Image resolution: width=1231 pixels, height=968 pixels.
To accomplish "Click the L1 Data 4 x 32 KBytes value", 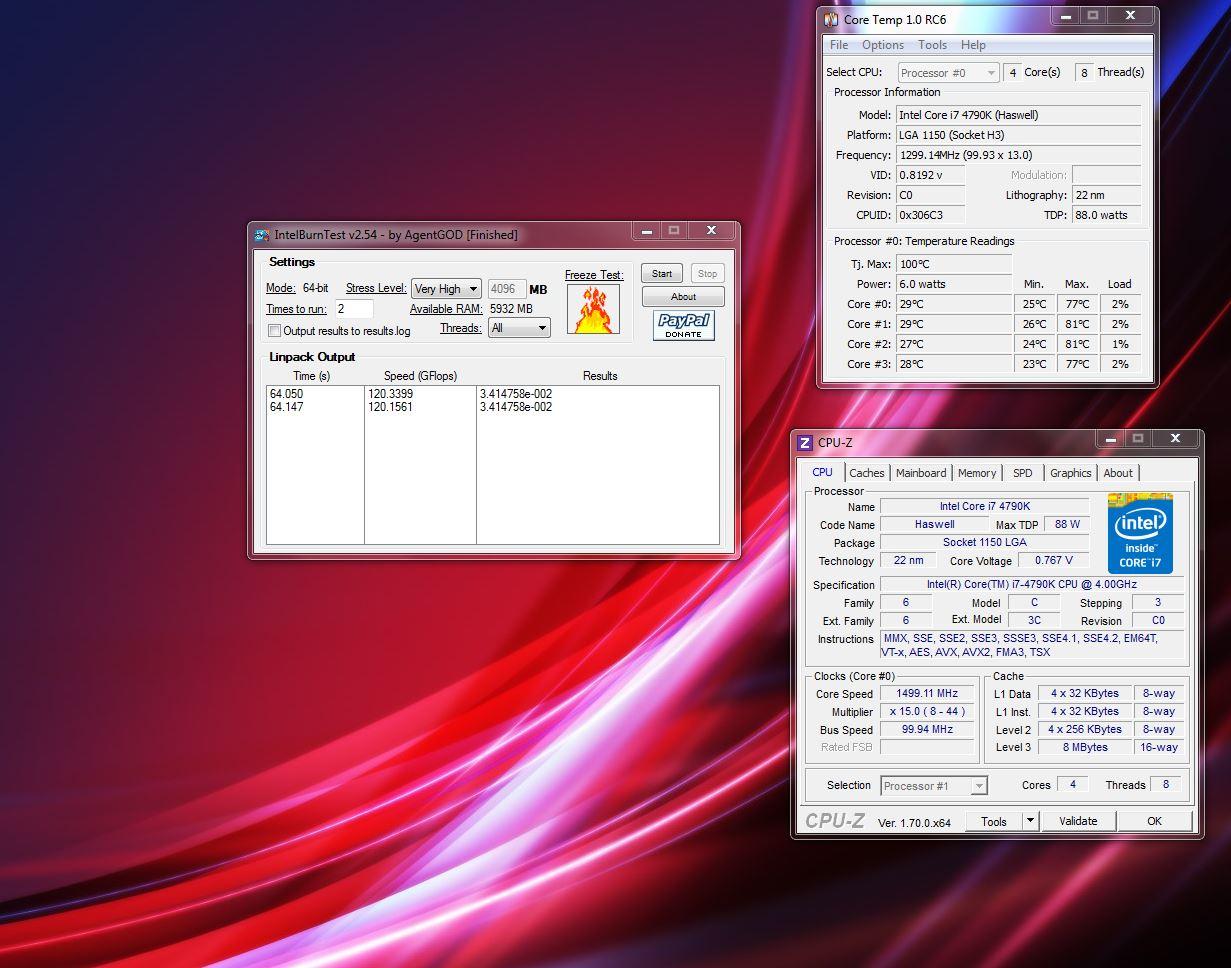I will coord(1085,694).
